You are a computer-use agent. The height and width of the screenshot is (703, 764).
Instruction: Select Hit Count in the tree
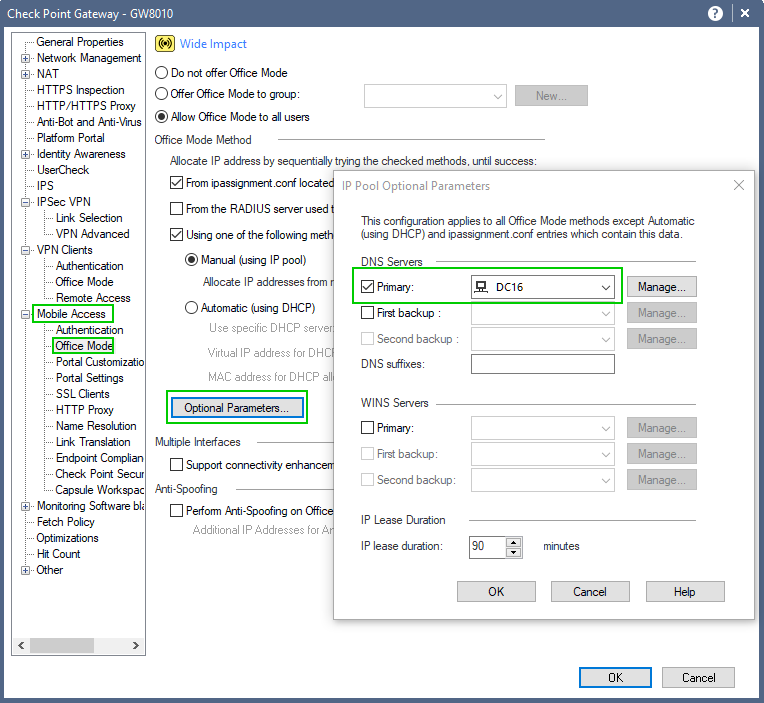pyautogui.click(x=58, y=554)
